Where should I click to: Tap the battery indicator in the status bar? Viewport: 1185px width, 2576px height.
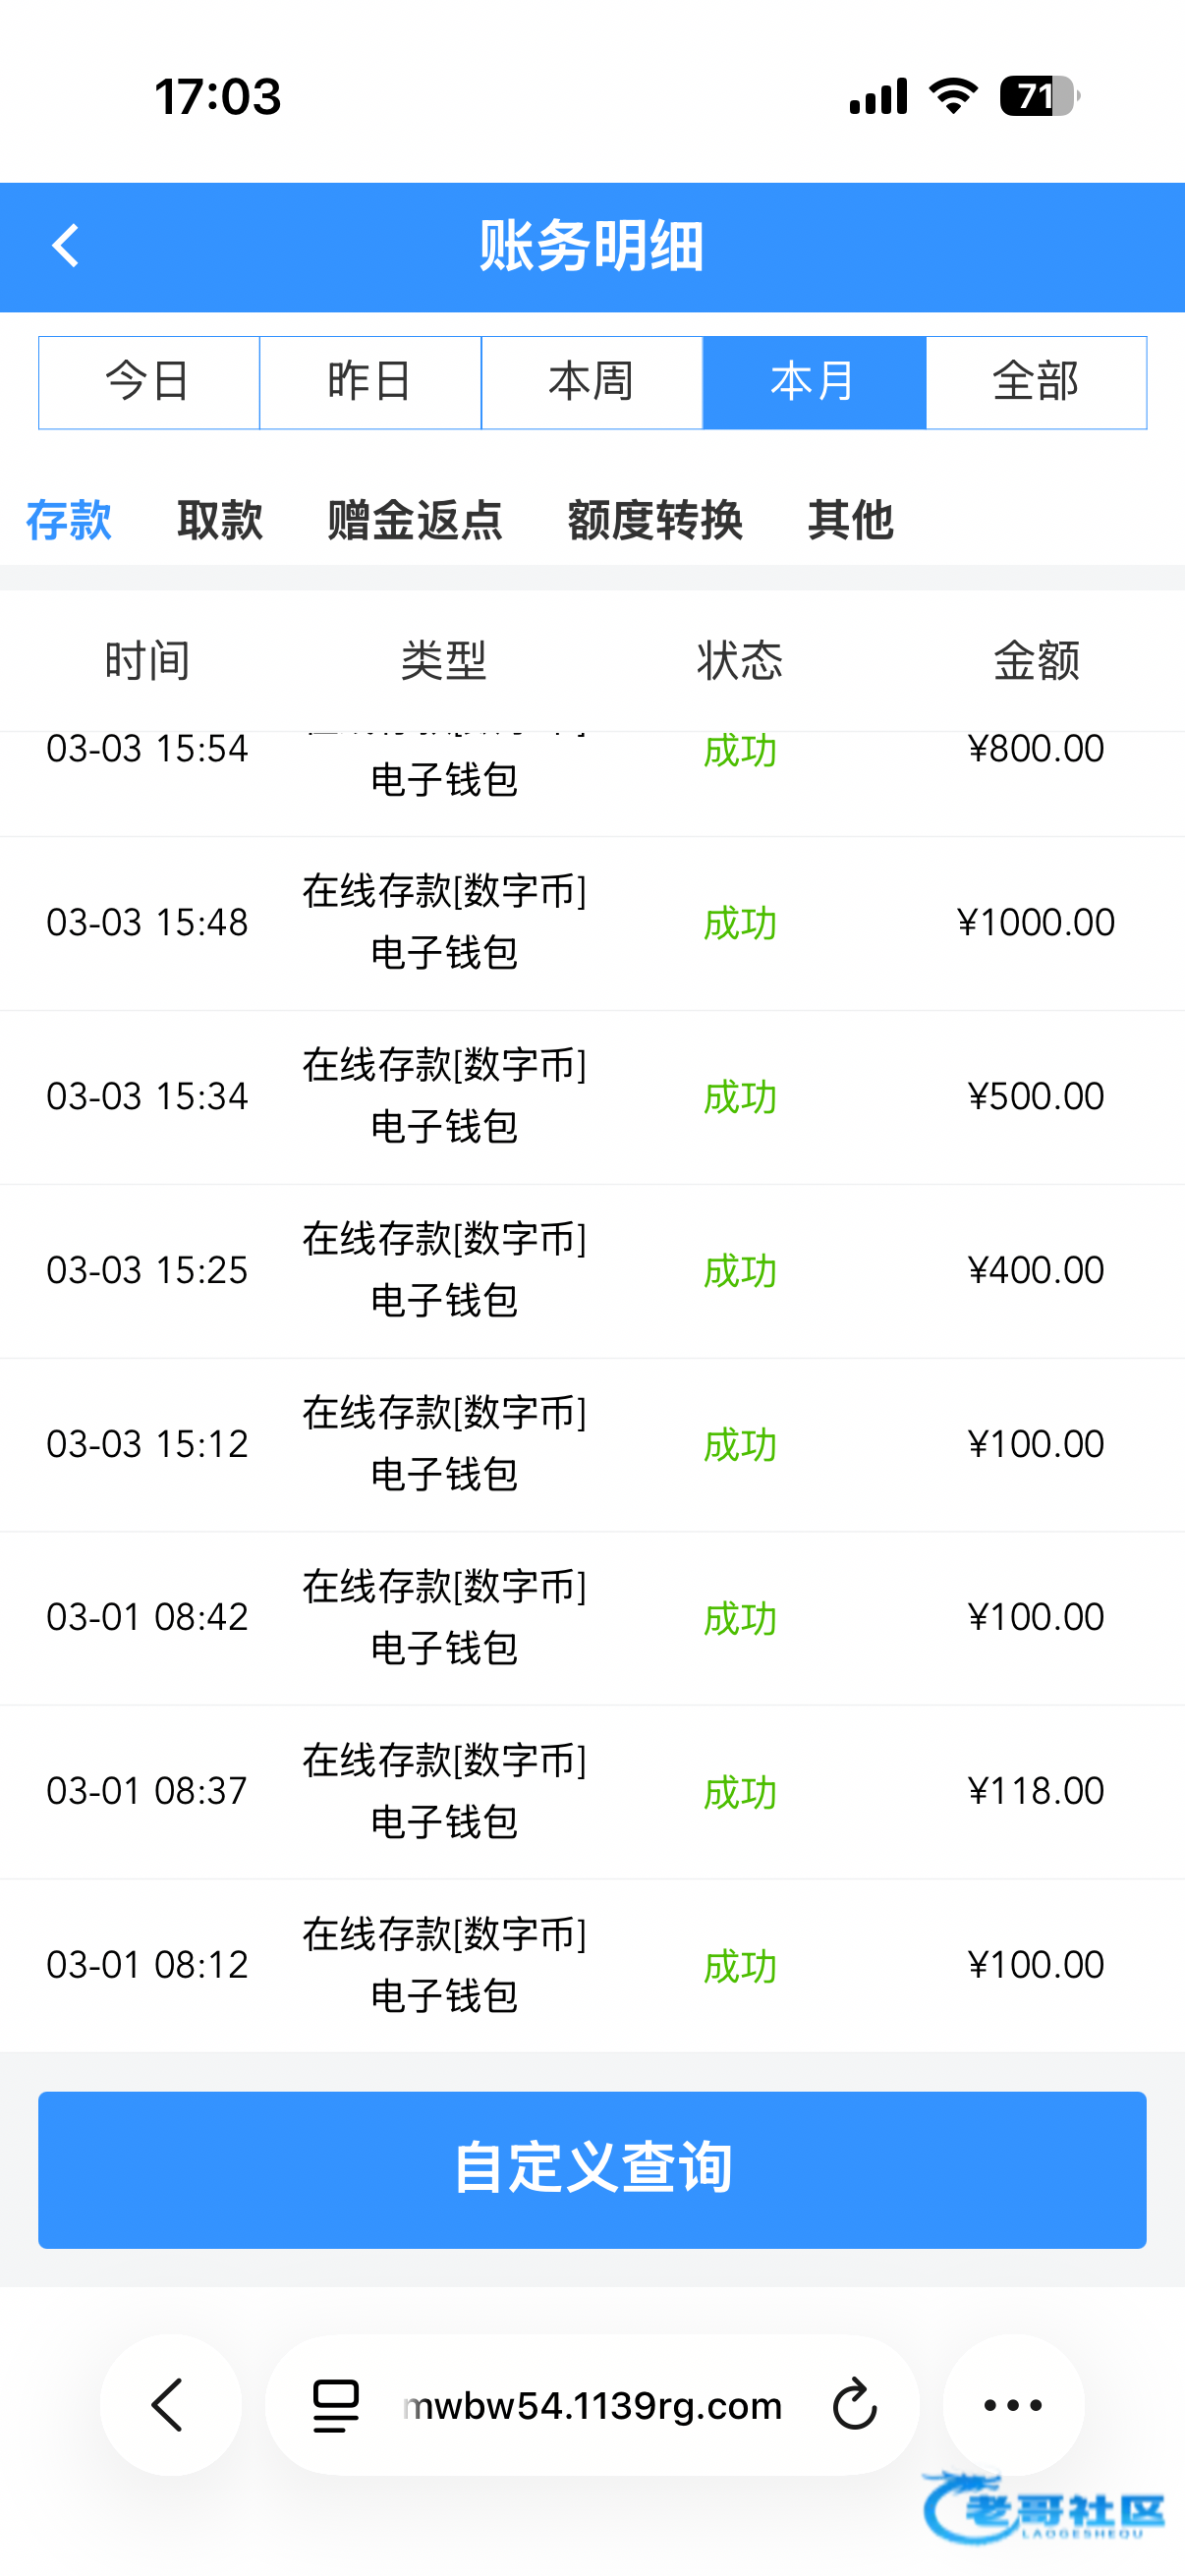tap(1039, 97)
